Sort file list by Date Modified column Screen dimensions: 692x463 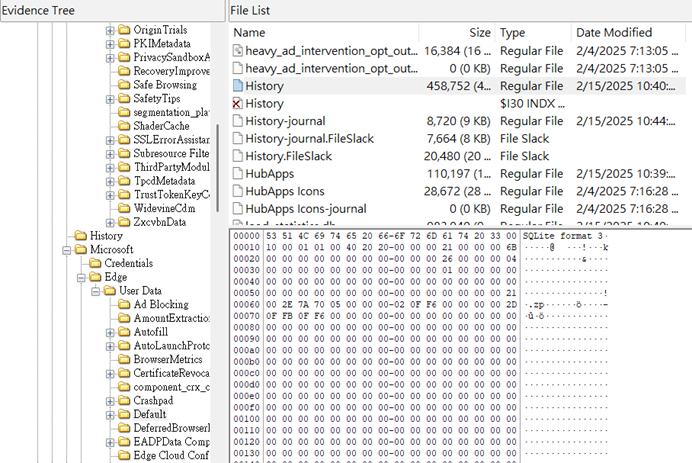[629, 33]
